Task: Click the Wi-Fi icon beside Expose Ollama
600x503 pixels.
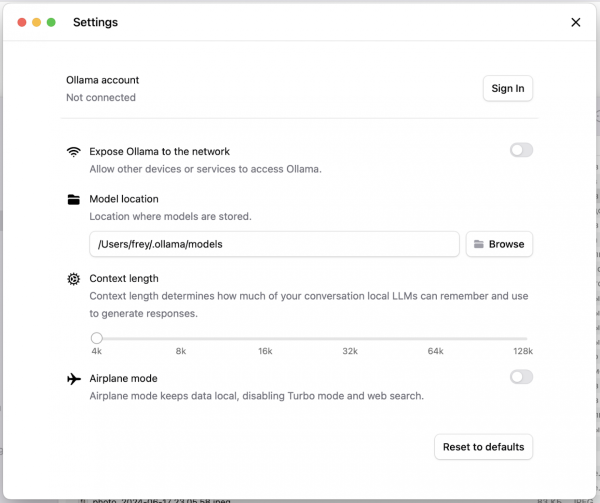Action: coord(73,152)
